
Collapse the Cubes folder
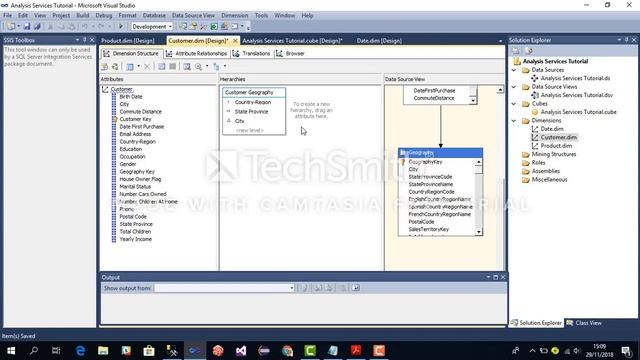514,104
